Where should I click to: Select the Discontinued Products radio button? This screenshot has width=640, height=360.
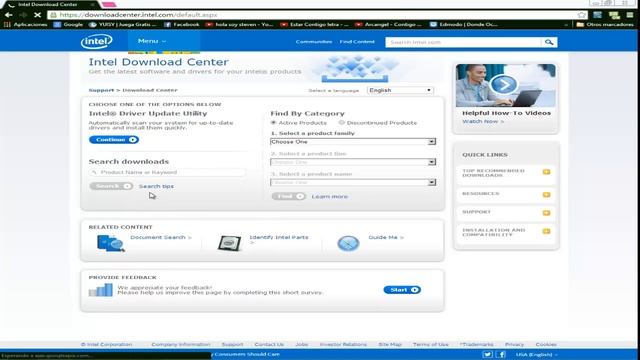point(342,122)
